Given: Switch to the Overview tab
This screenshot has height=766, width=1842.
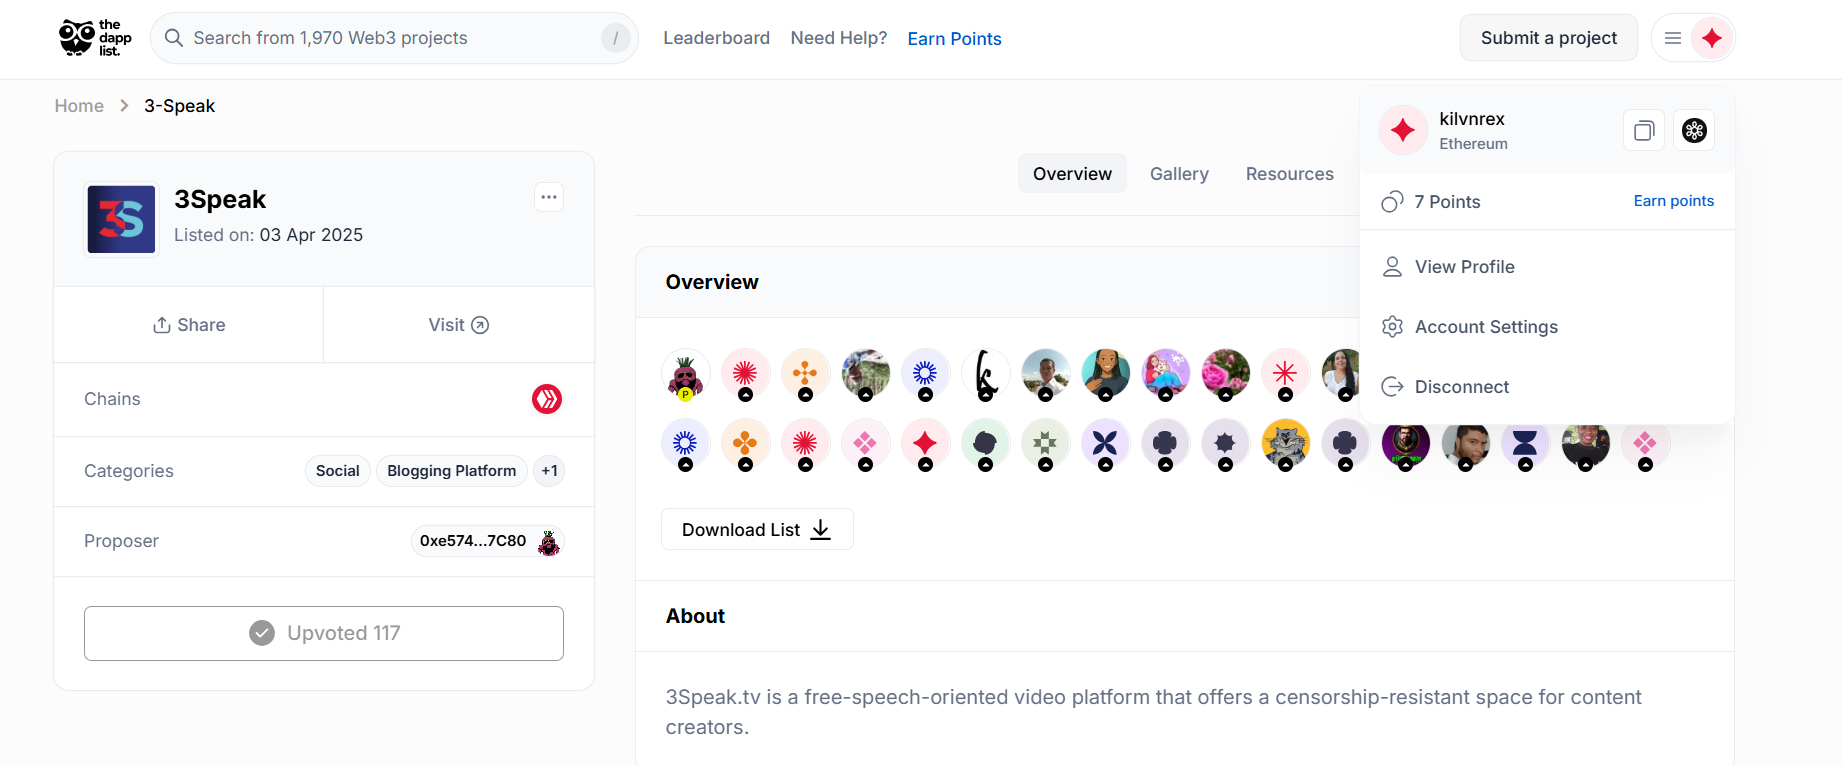Looking at the screenshot, I should (x=1072, y=174).
